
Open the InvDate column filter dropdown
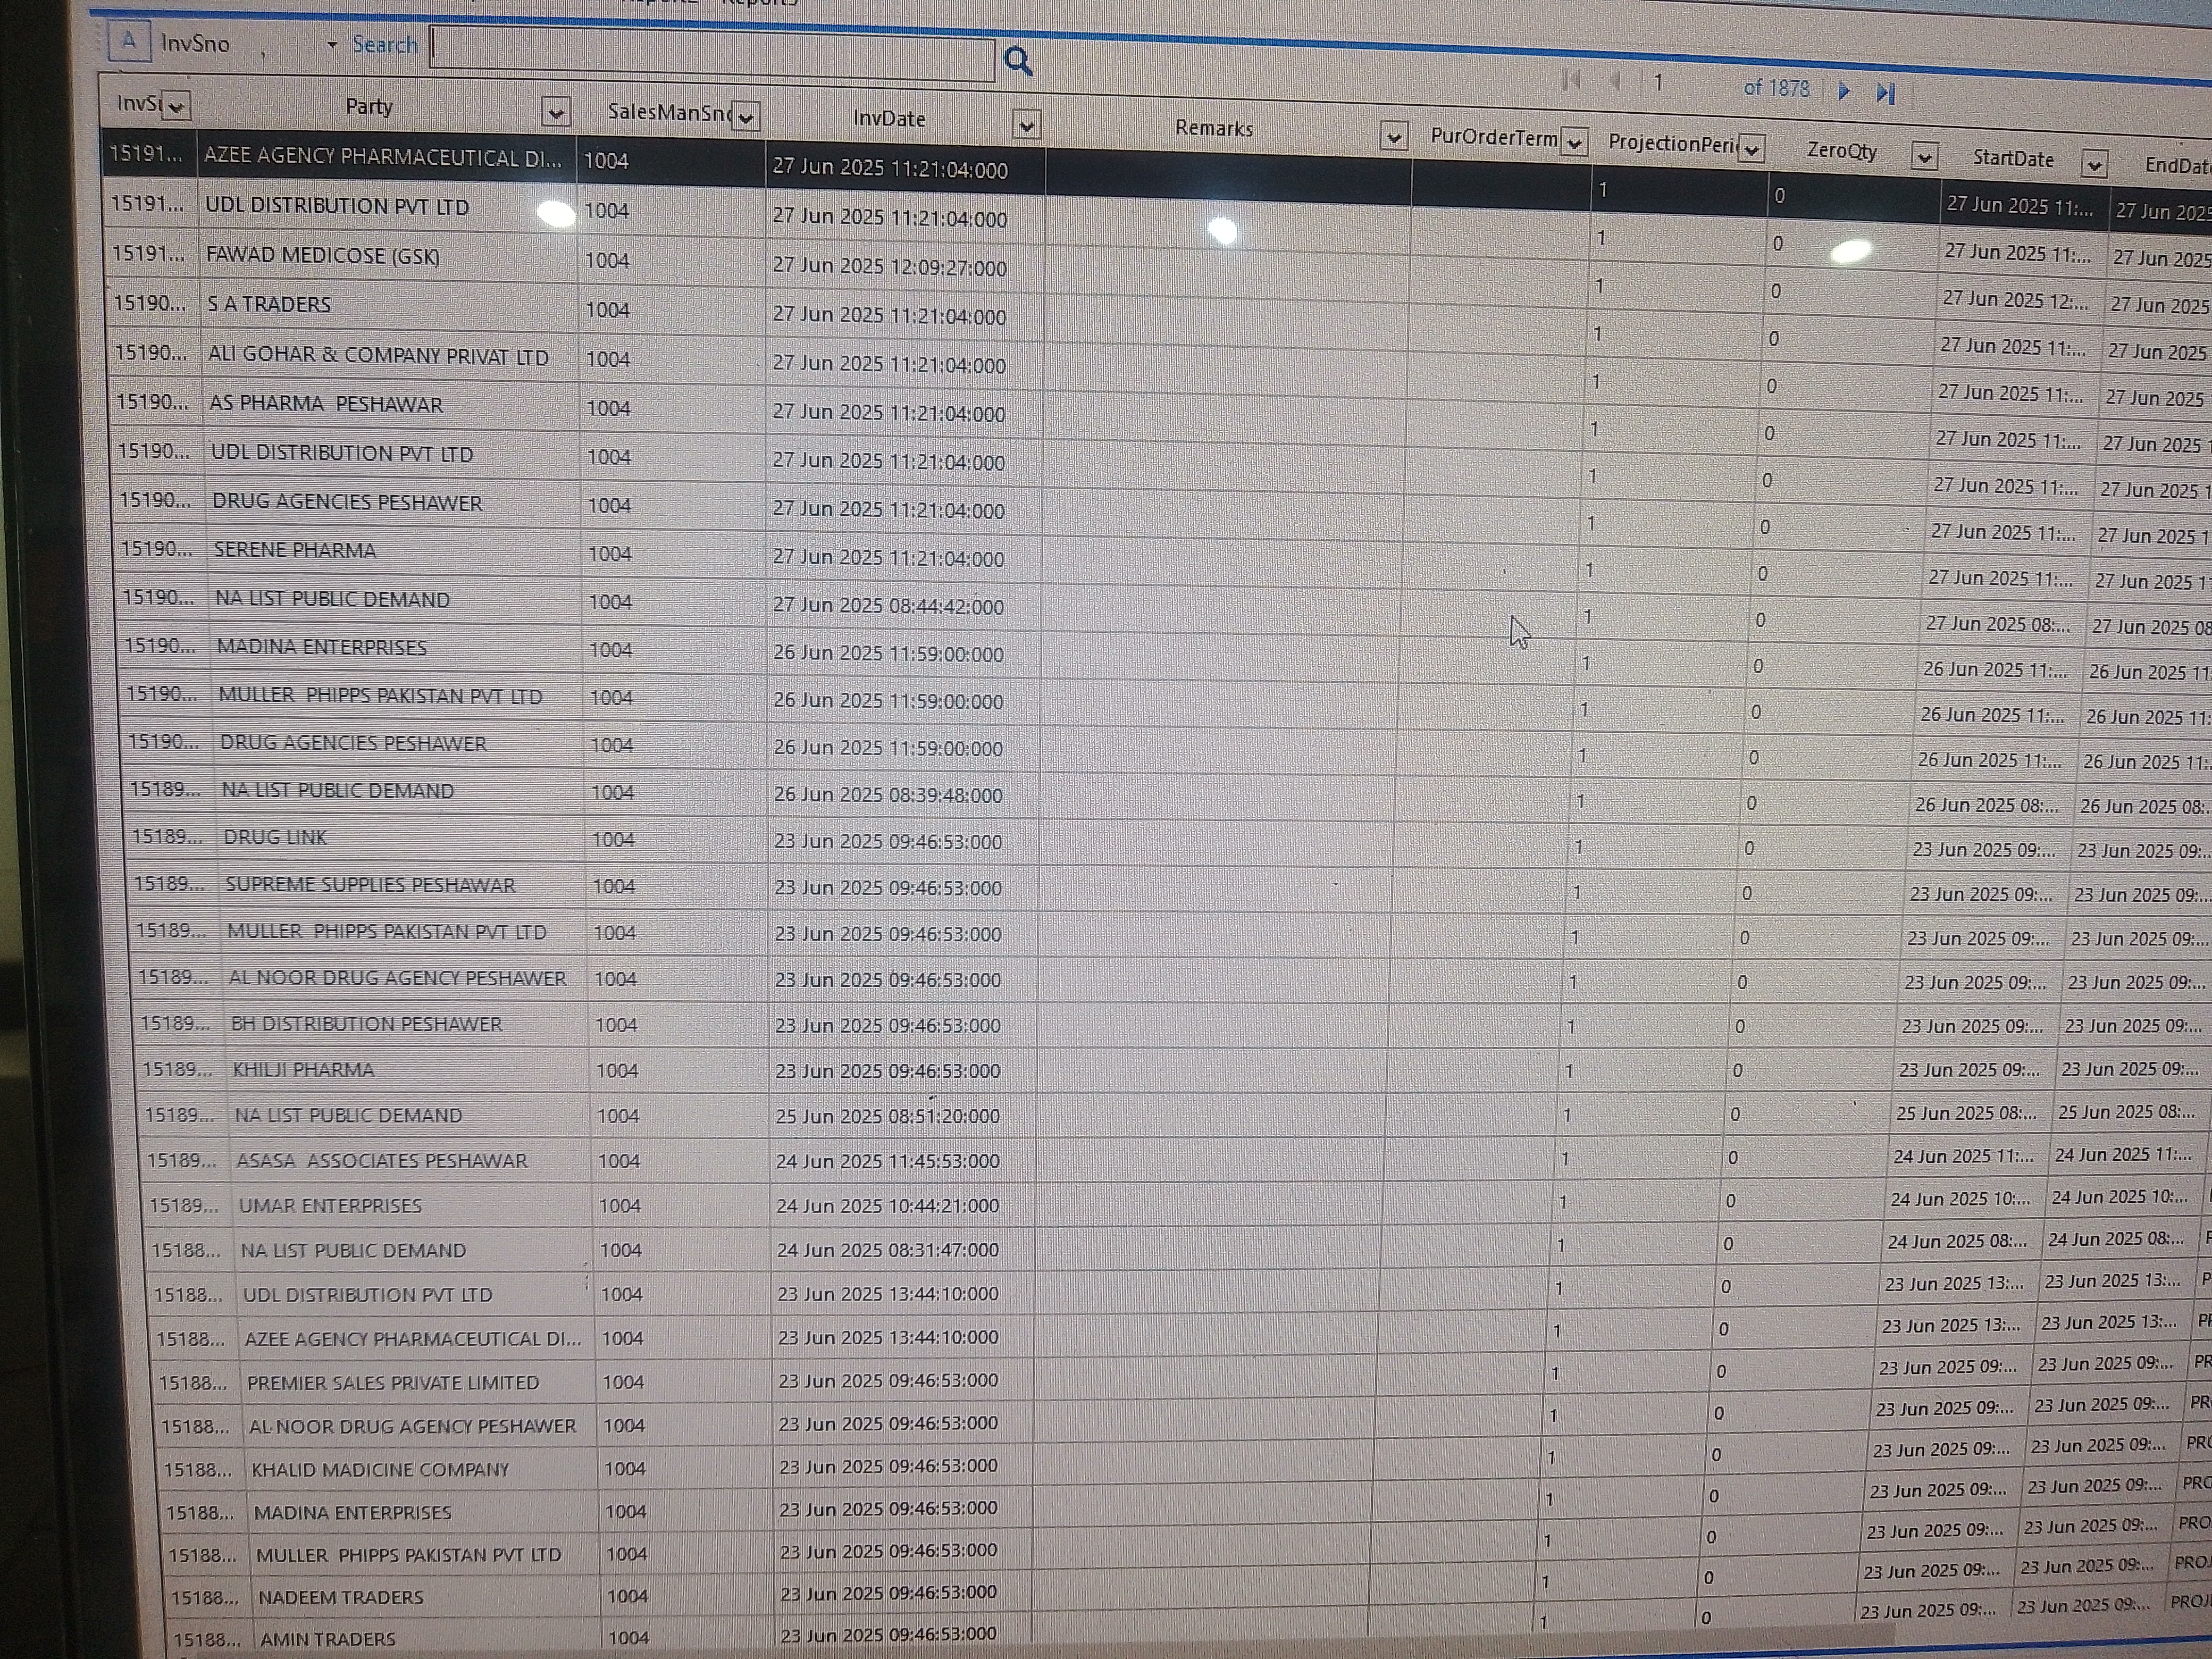[x=1026, y=125]
